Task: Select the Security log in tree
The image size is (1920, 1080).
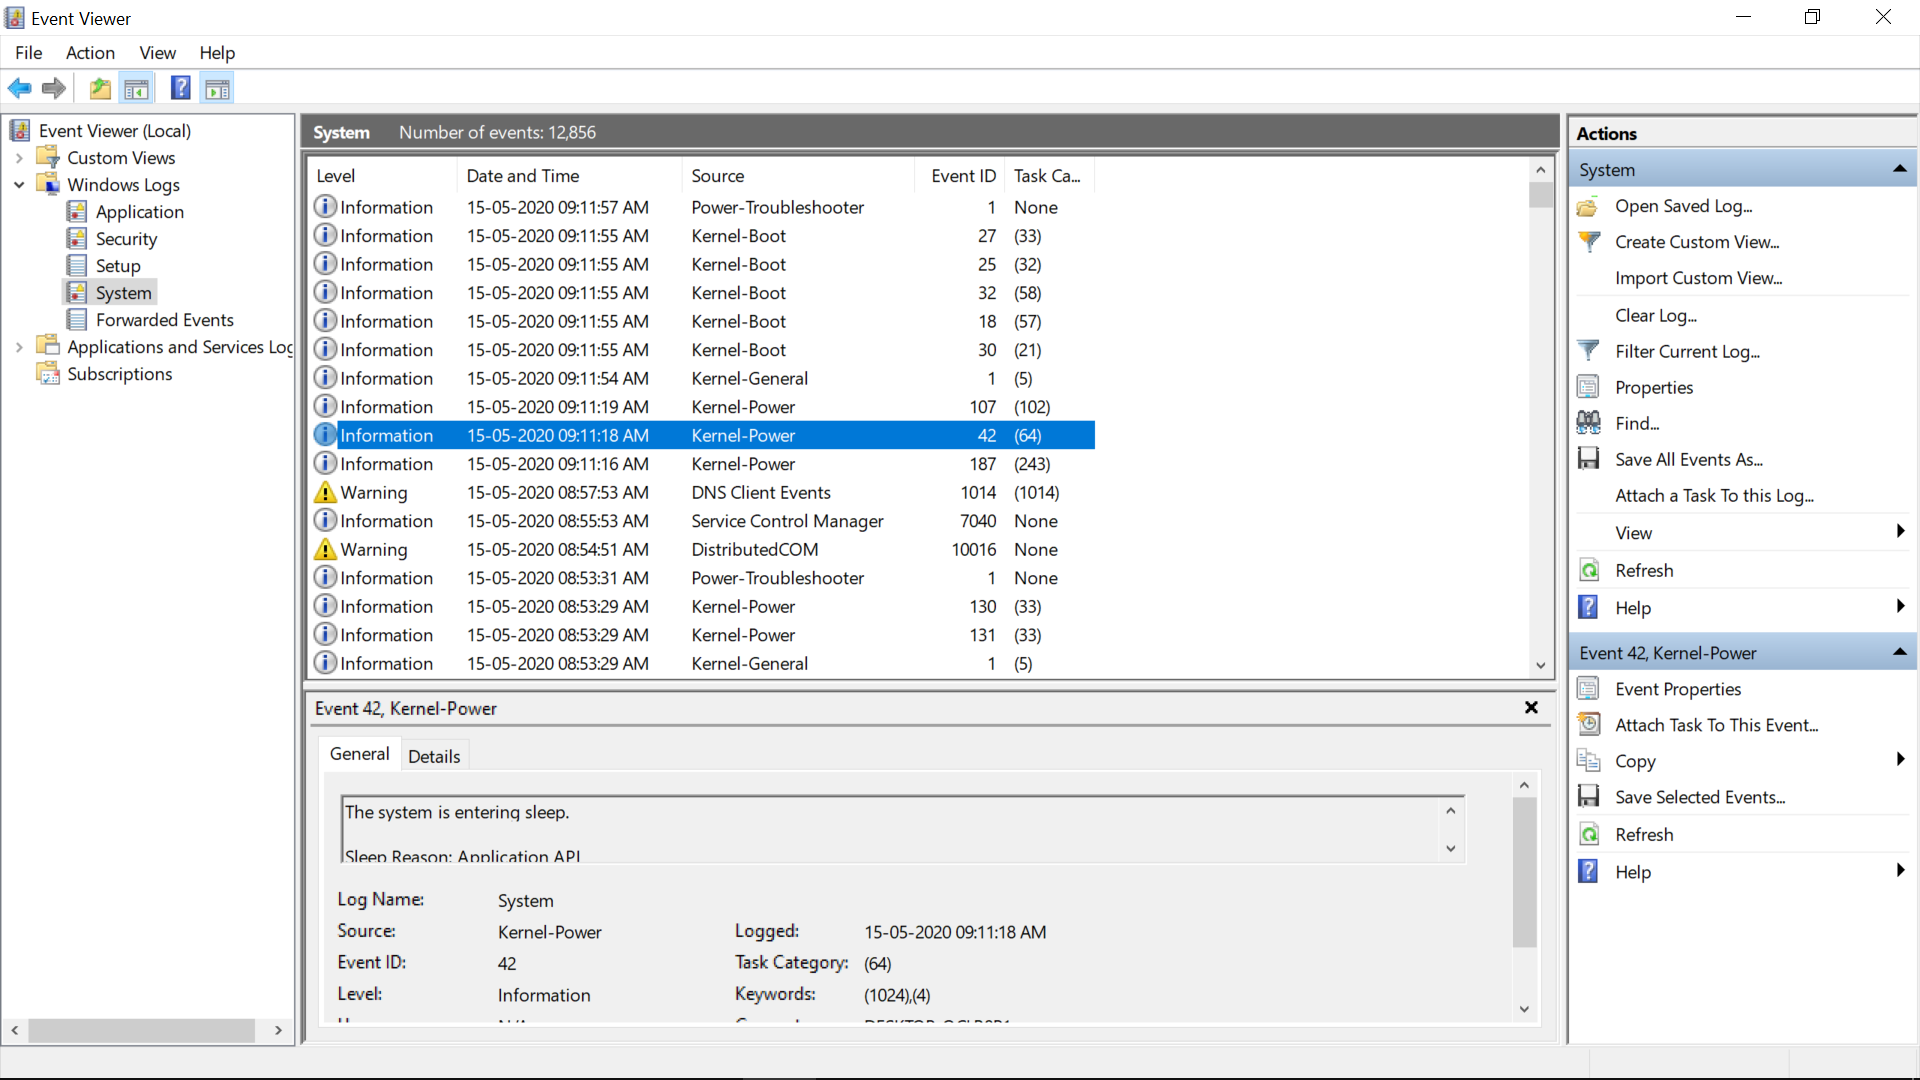Action: (126, 239)
